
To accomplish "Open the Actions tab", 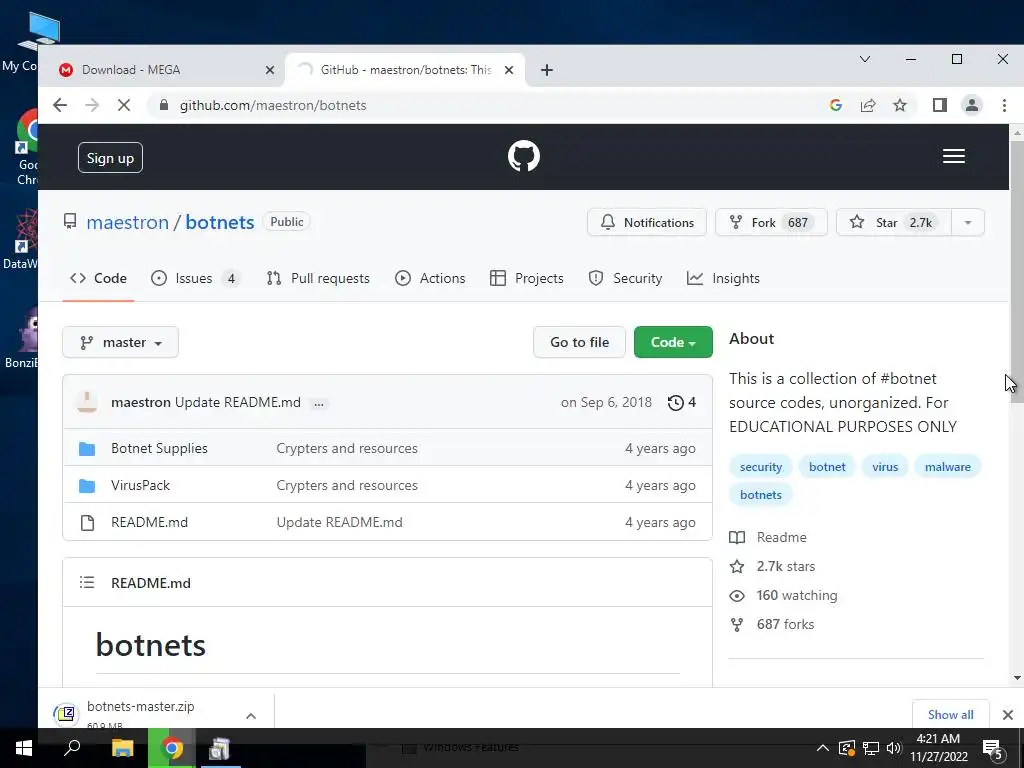I will (430, 278).
